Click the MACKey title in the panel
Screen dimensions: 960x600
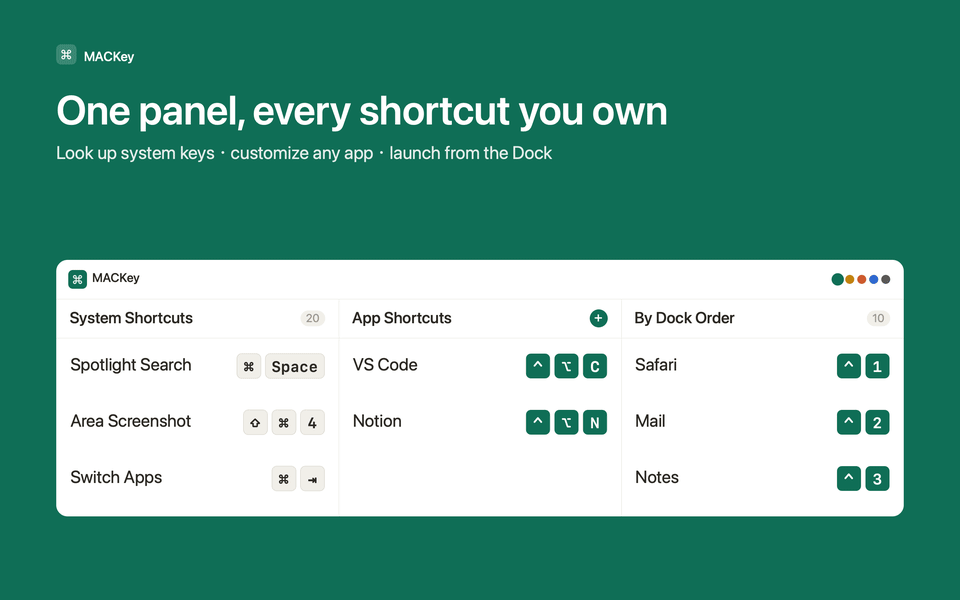pos(116,279)
